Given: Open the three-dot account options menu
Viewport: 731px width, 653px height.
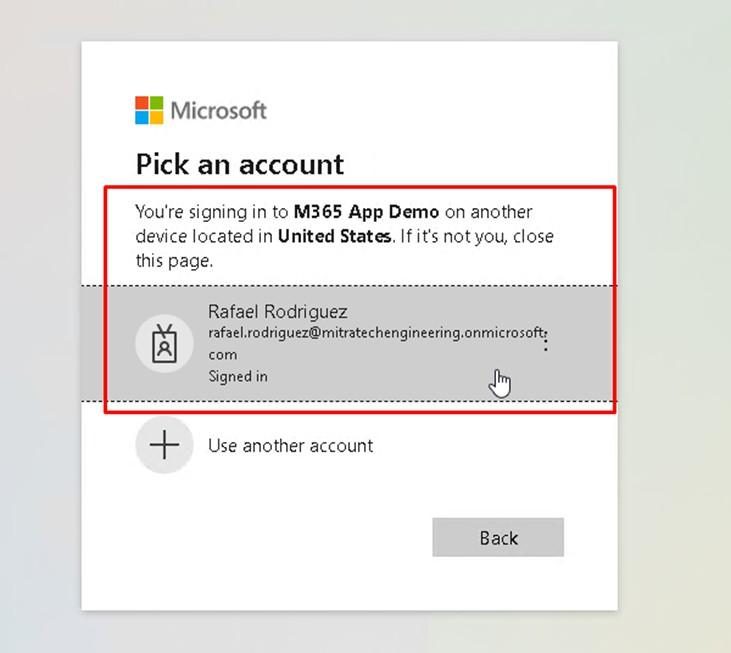Looking at the screenshot, I should pos(545,342).
